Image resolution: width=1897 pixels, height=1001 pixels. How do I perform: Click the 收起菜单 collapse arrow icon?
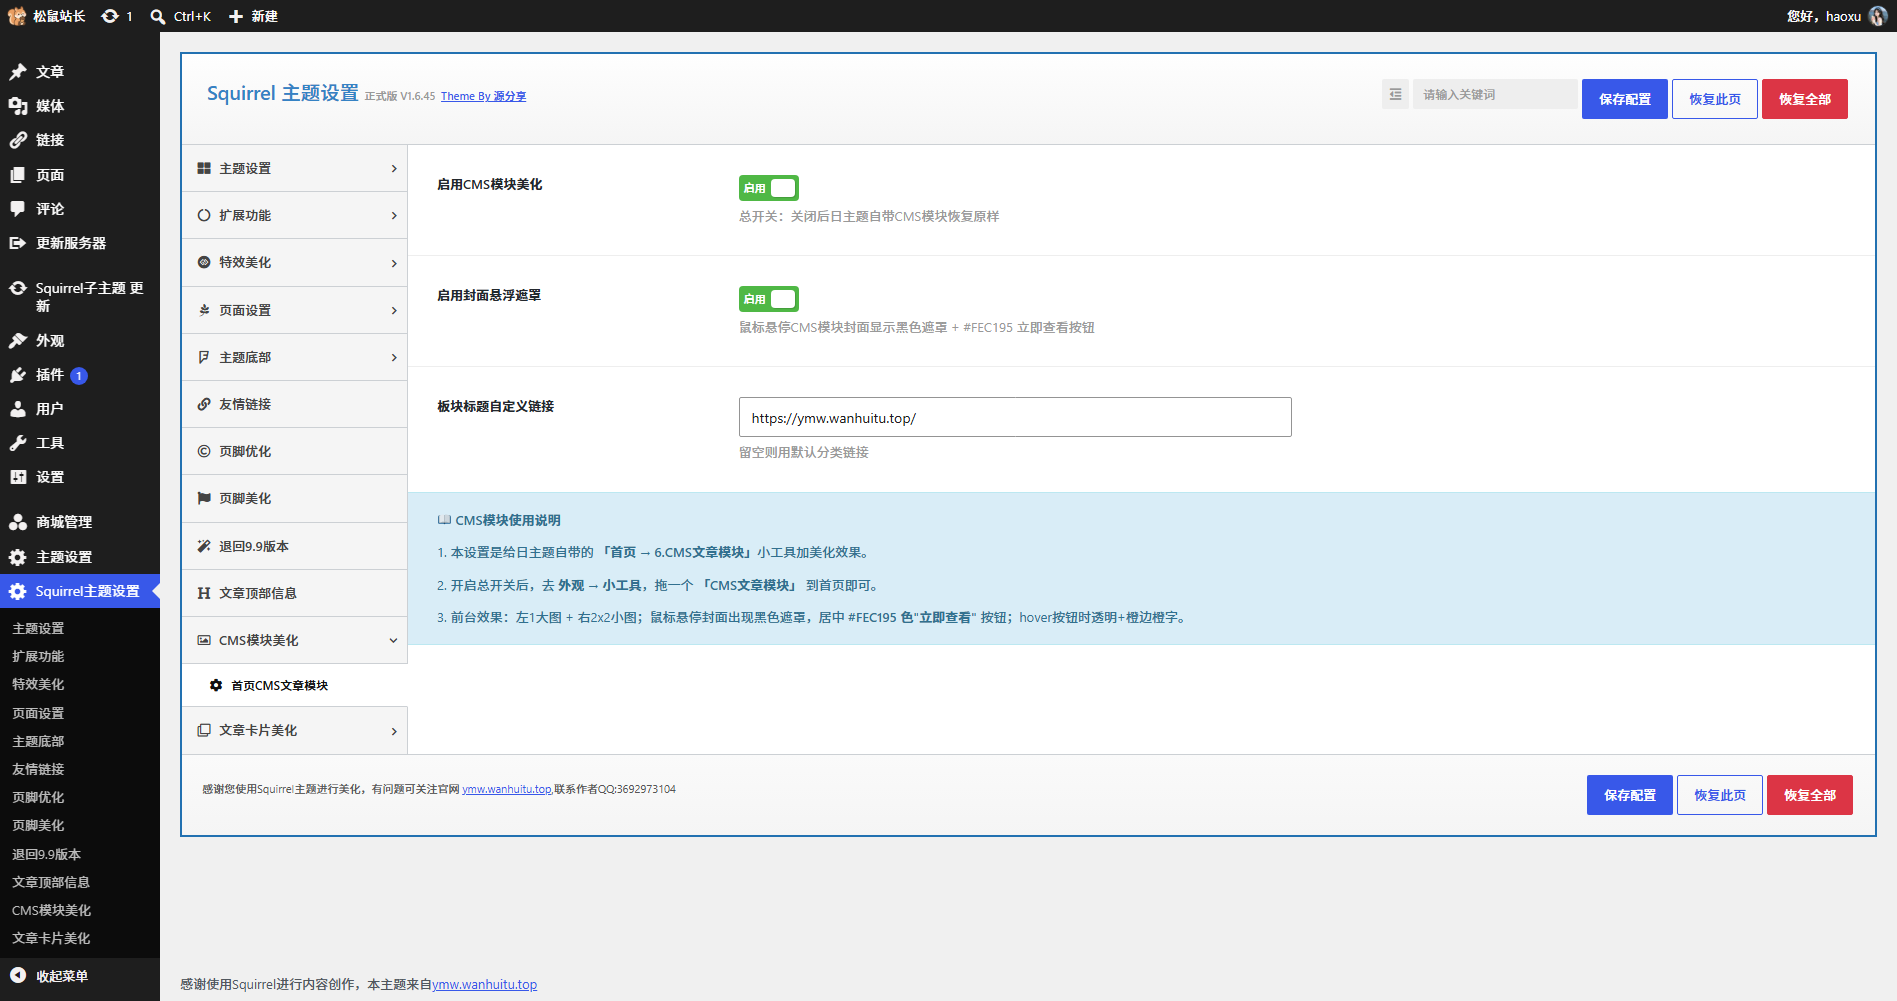point(18,975)
